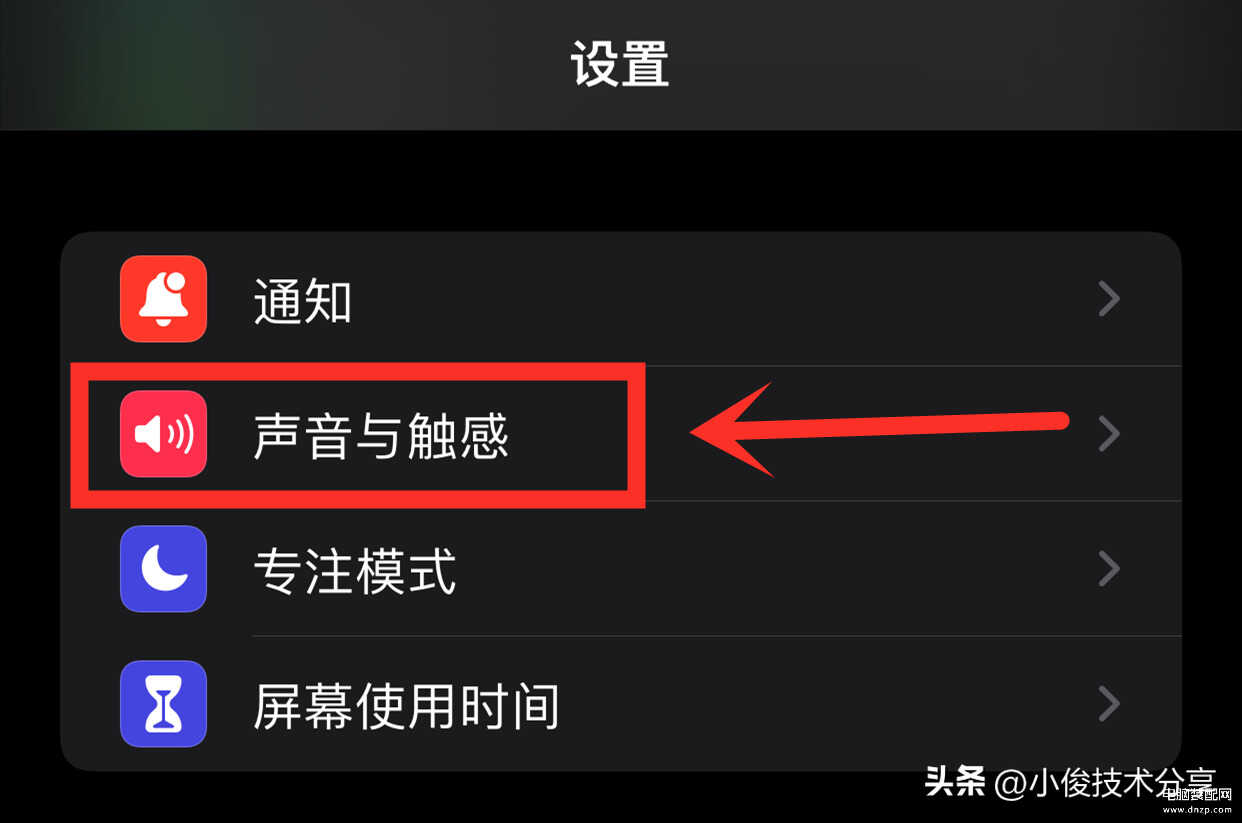Tap the 设置 page title
Viewport: 1242px width, 823px height.
[x=620, y=64]
